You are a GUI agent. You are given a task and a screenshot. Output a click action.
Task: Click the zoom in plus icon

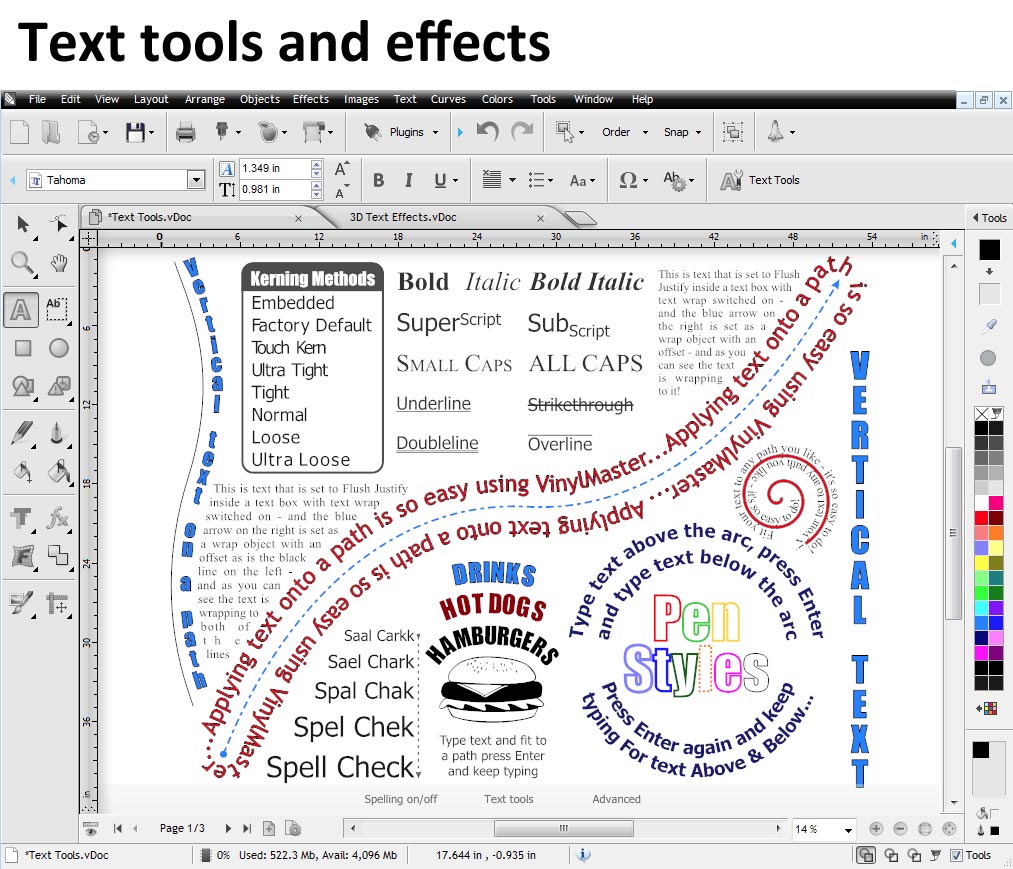[876, 828]
